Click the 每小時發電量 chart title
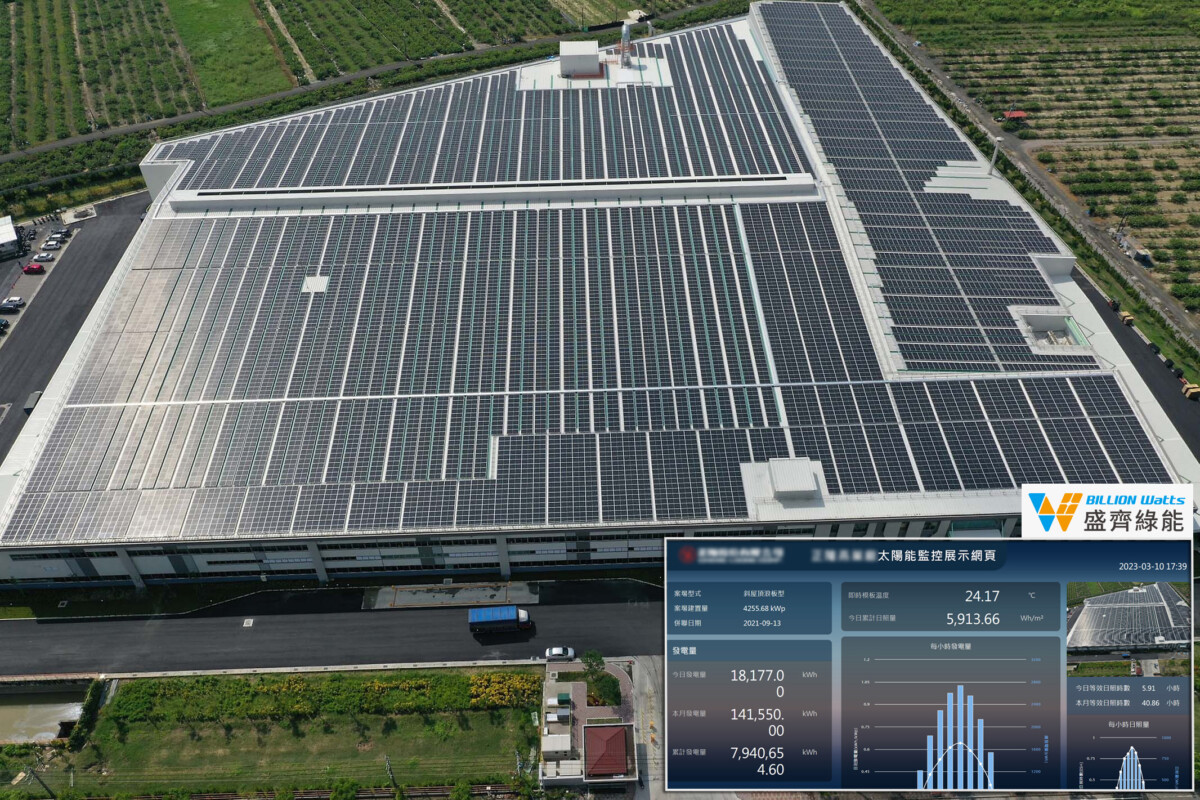Image resolution: width=1200 pixels, height=800 pixels. click(x=950, y=648)
